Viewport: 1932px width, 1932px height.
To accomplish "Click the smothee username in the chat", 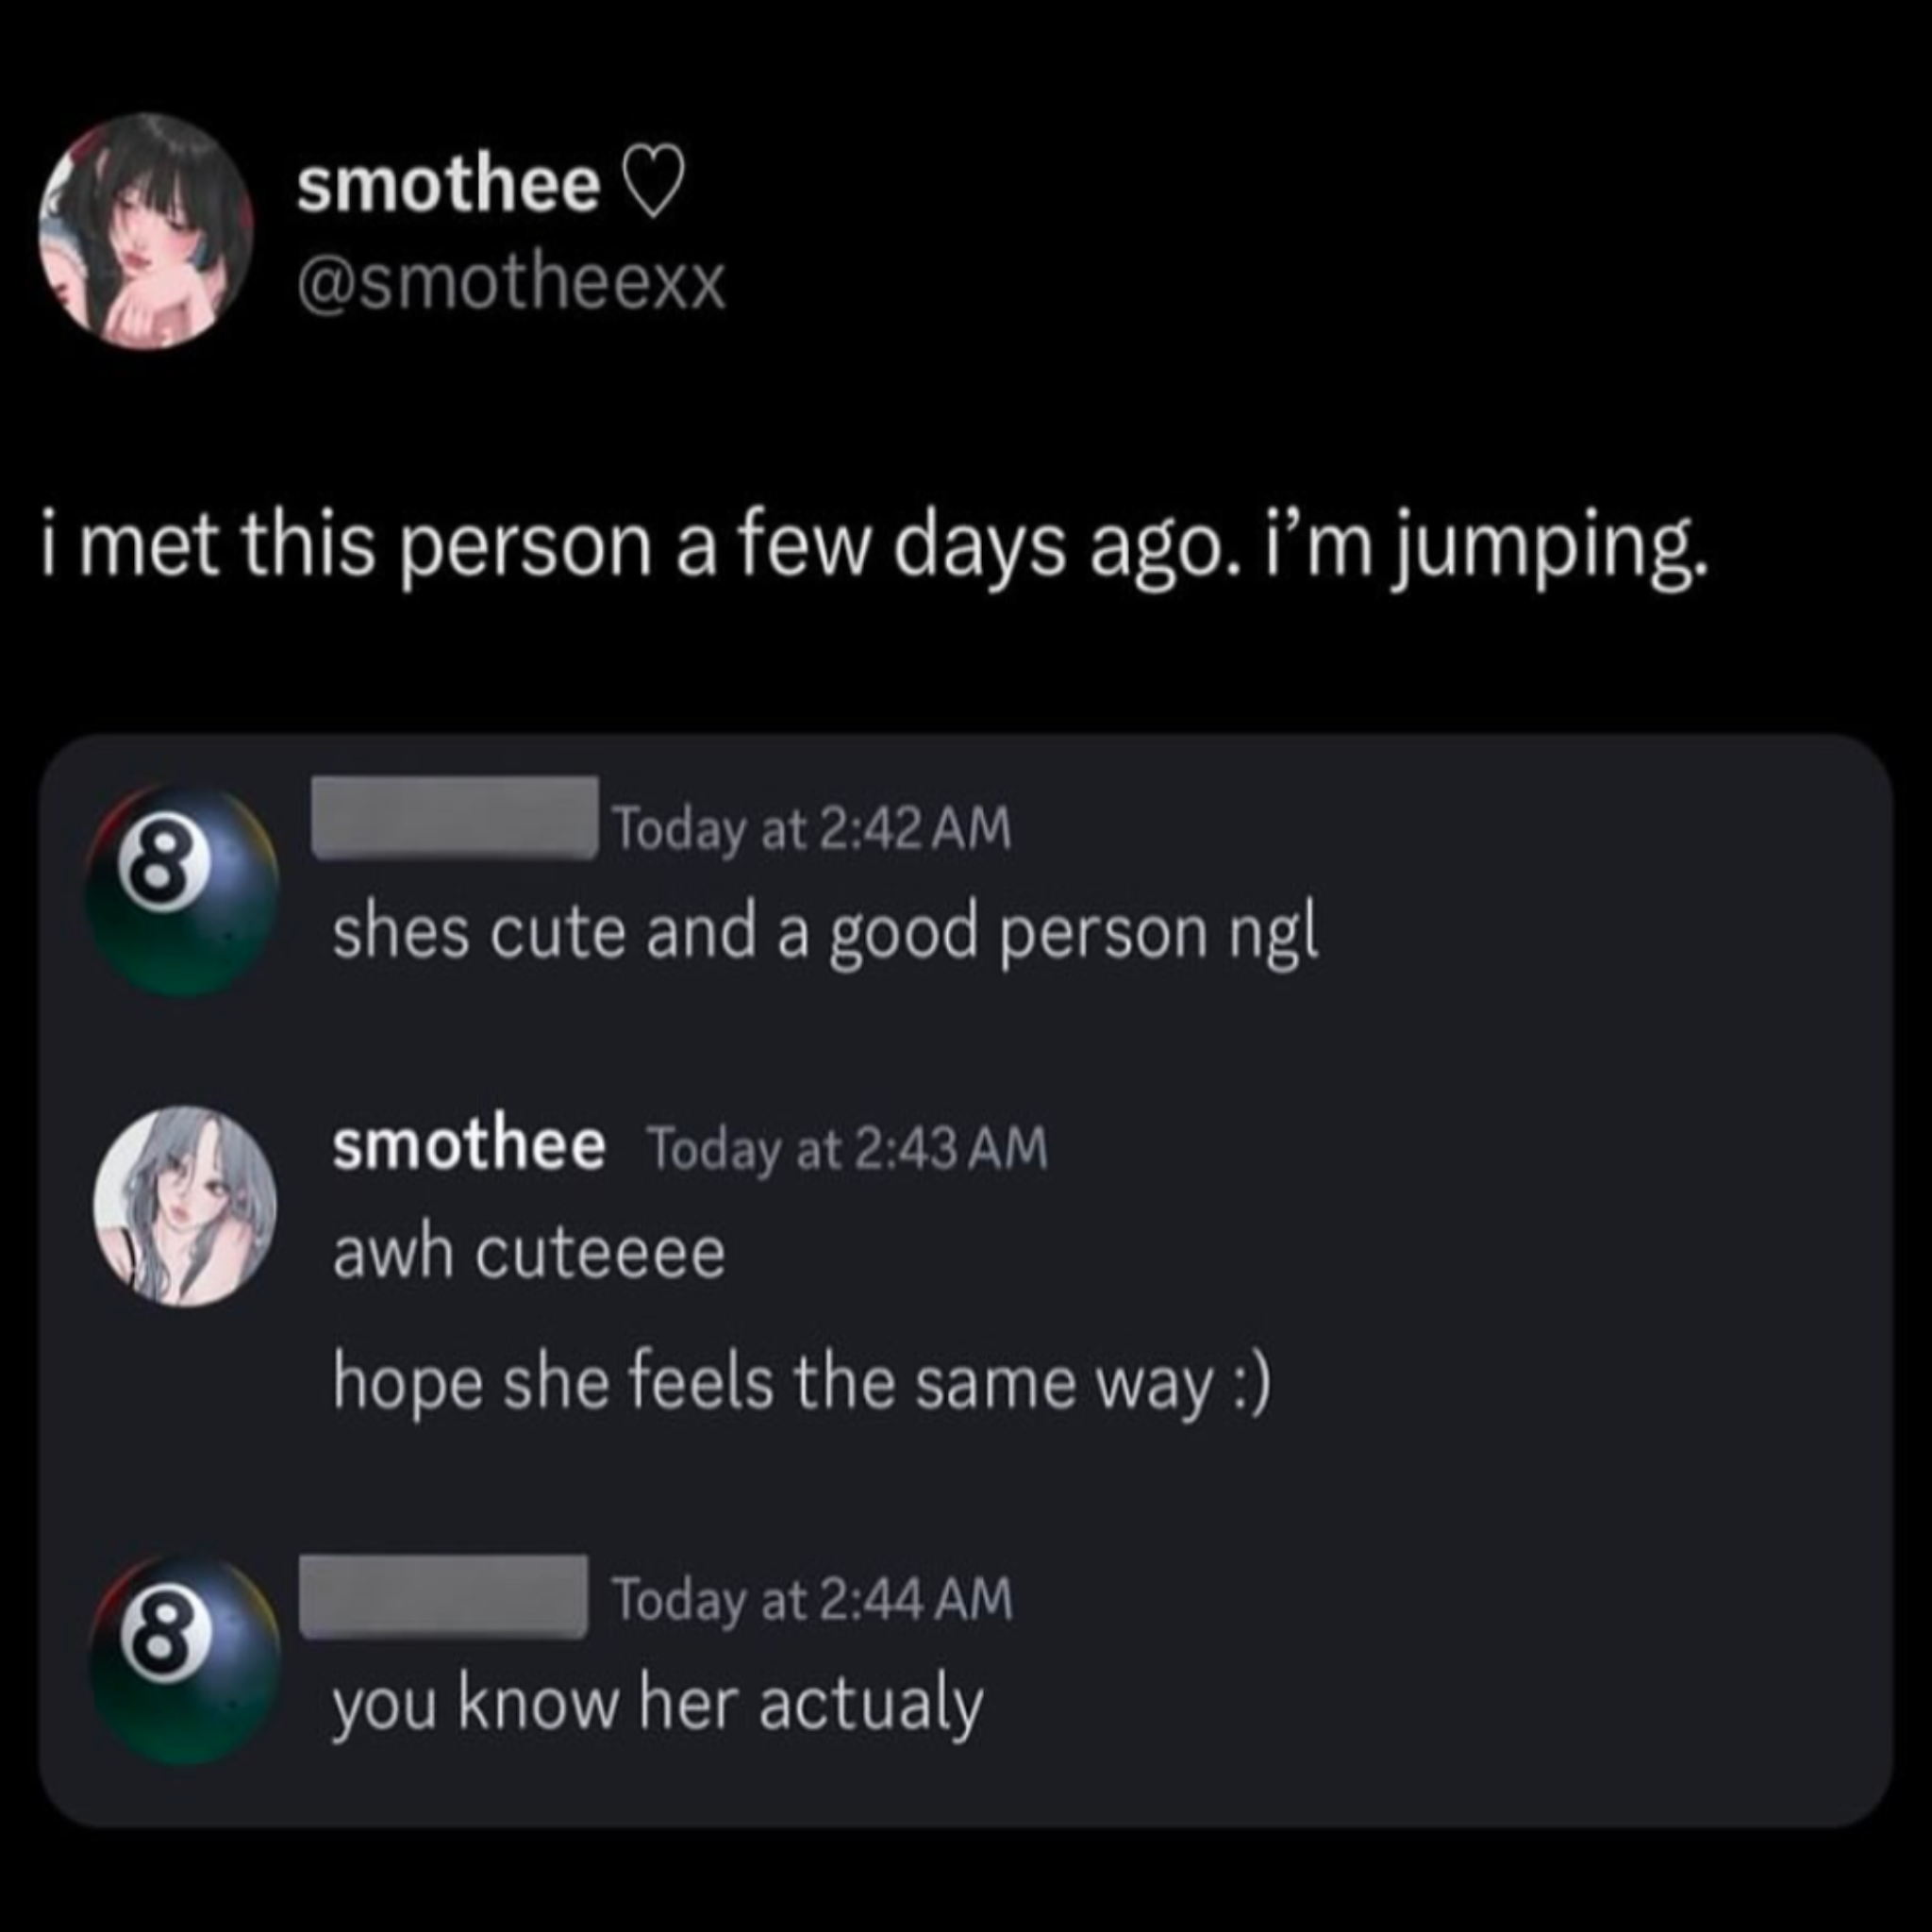I will tap(469, 1145).
